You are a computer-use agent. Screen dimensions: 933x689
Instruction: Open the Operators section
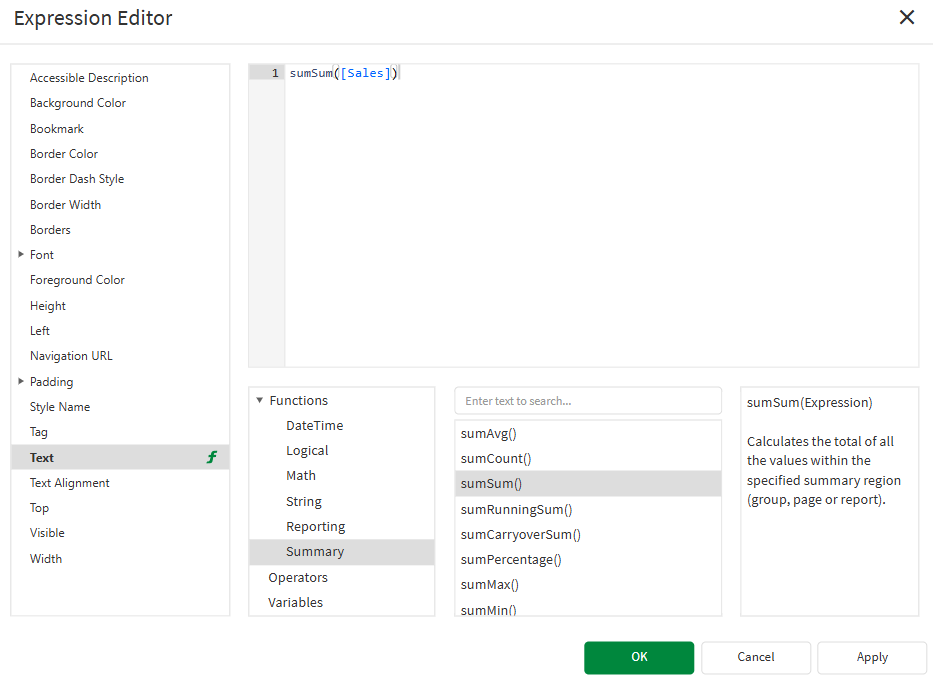pyautogui.click(x=297, y=577)
